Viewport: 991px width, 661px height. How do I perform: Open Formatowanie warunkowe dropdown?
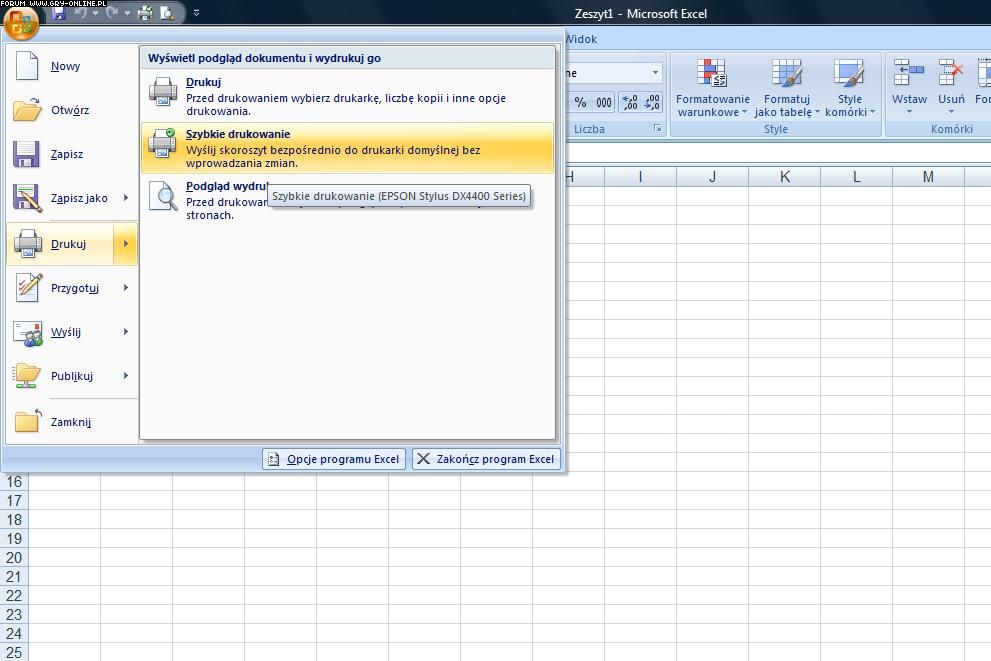point(712,88)
